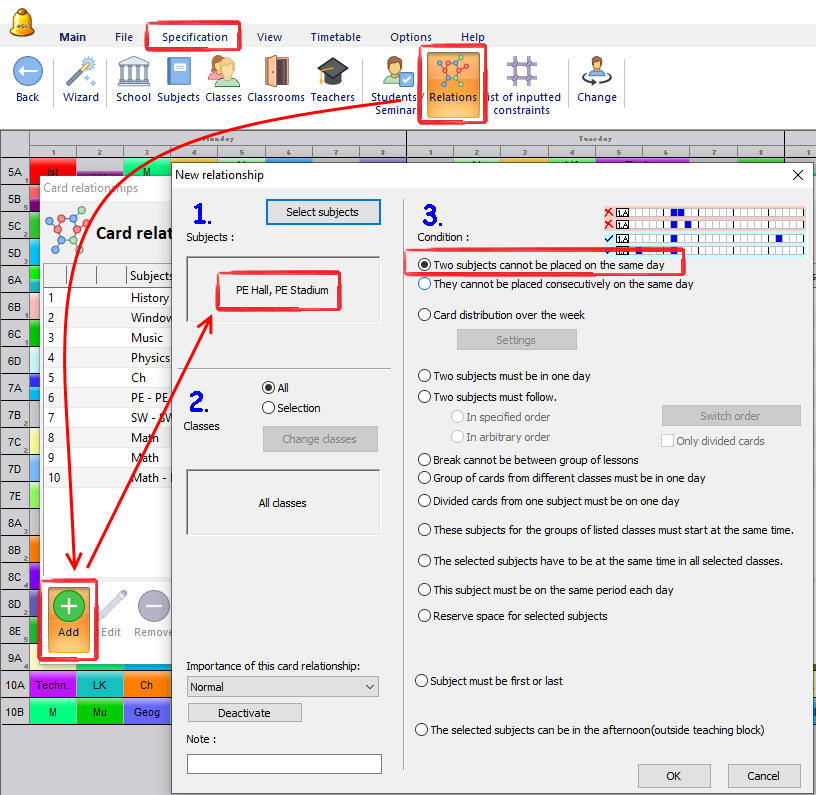Screen dimensions: 816x795
Task: Open the Teachers icon
Action: pos(332,74)
